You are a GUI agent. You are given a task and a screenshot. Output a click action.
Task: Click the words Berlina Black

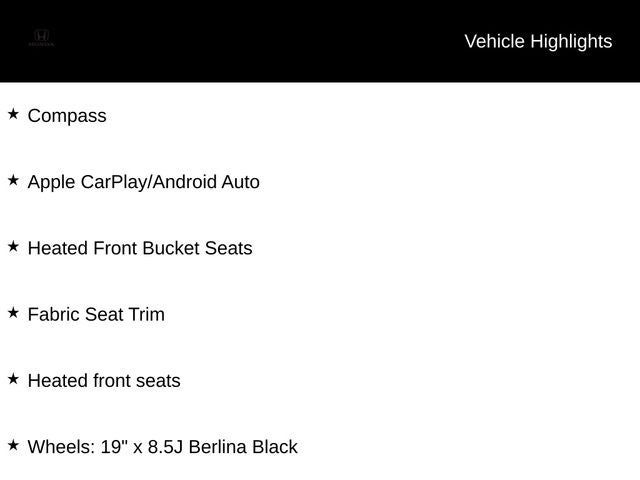click(x=243, y=447)
